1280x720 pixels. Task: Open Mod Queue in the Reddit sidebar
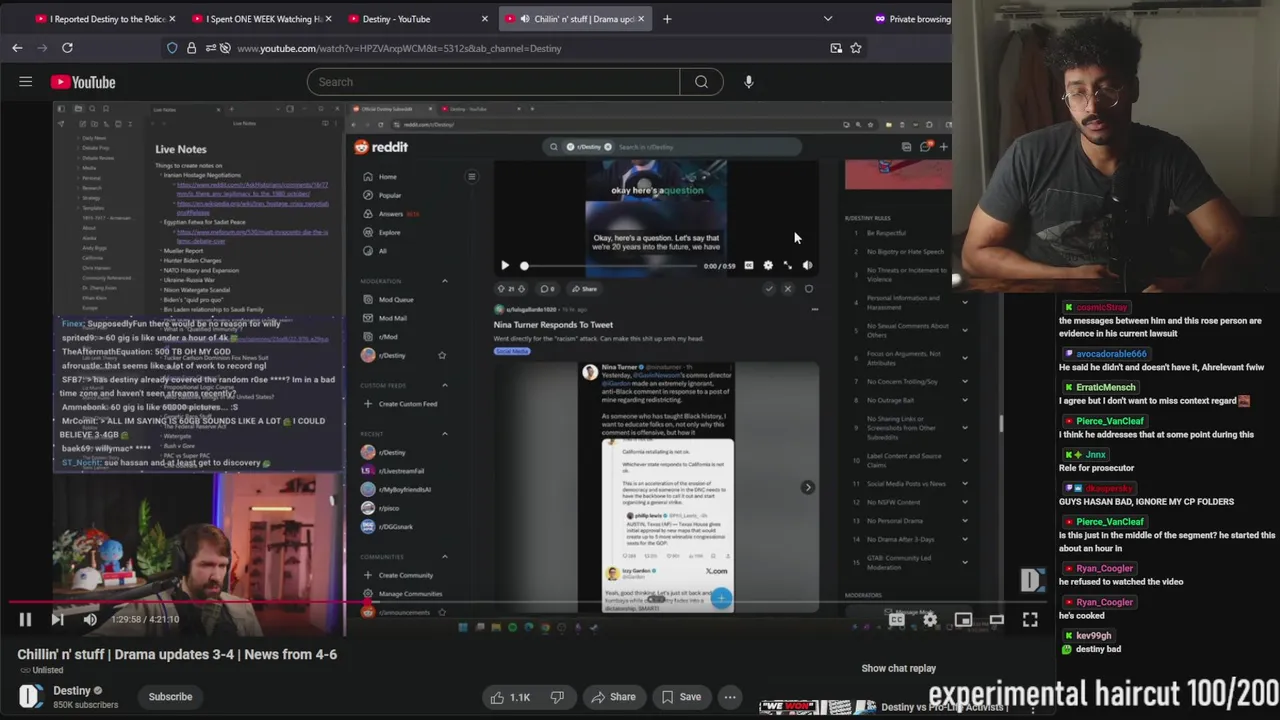(x=395, y=300)
